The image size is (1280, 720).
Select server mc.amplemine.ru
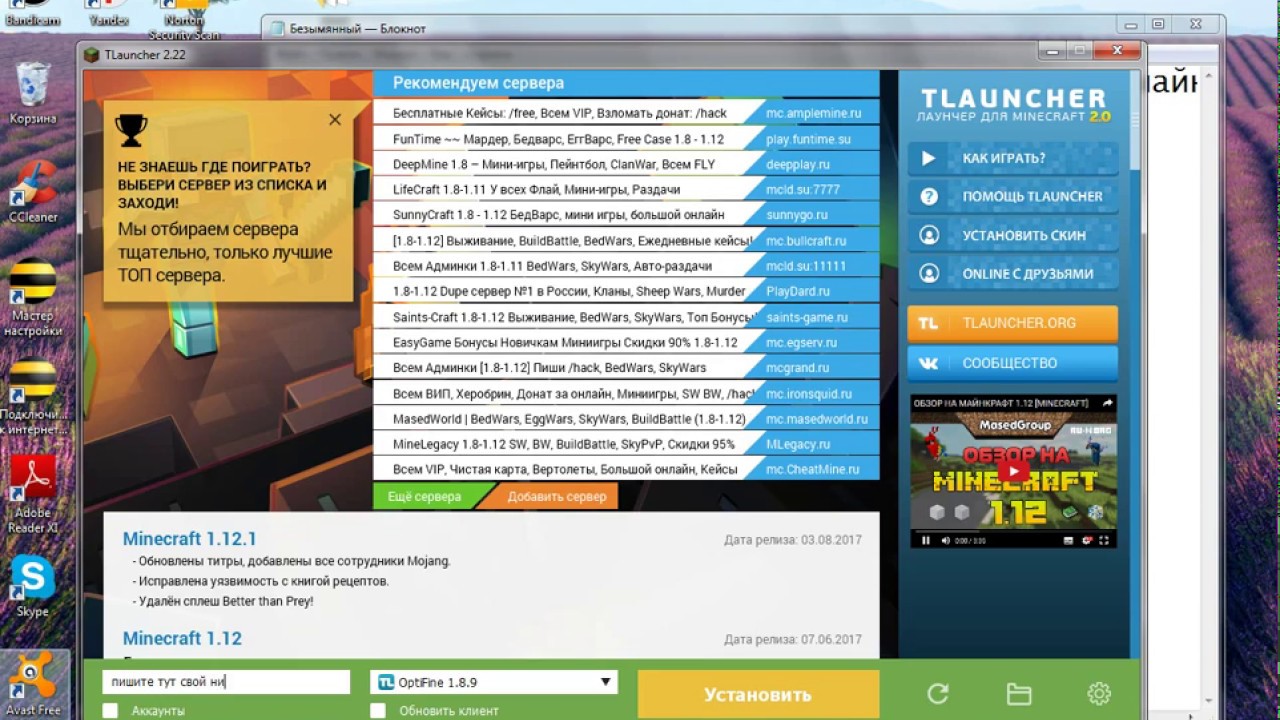(626, 113)
